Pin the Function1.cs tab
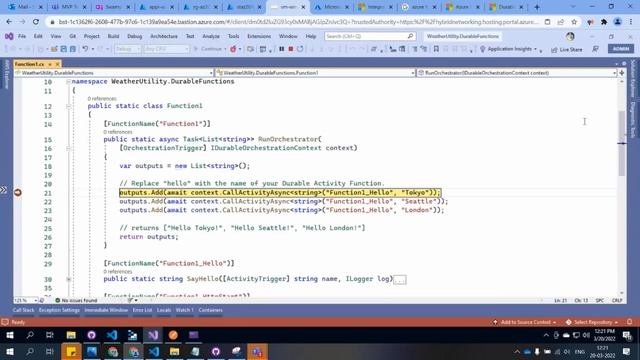This screenshot has width=640, height=360. [x=50, y=64]
